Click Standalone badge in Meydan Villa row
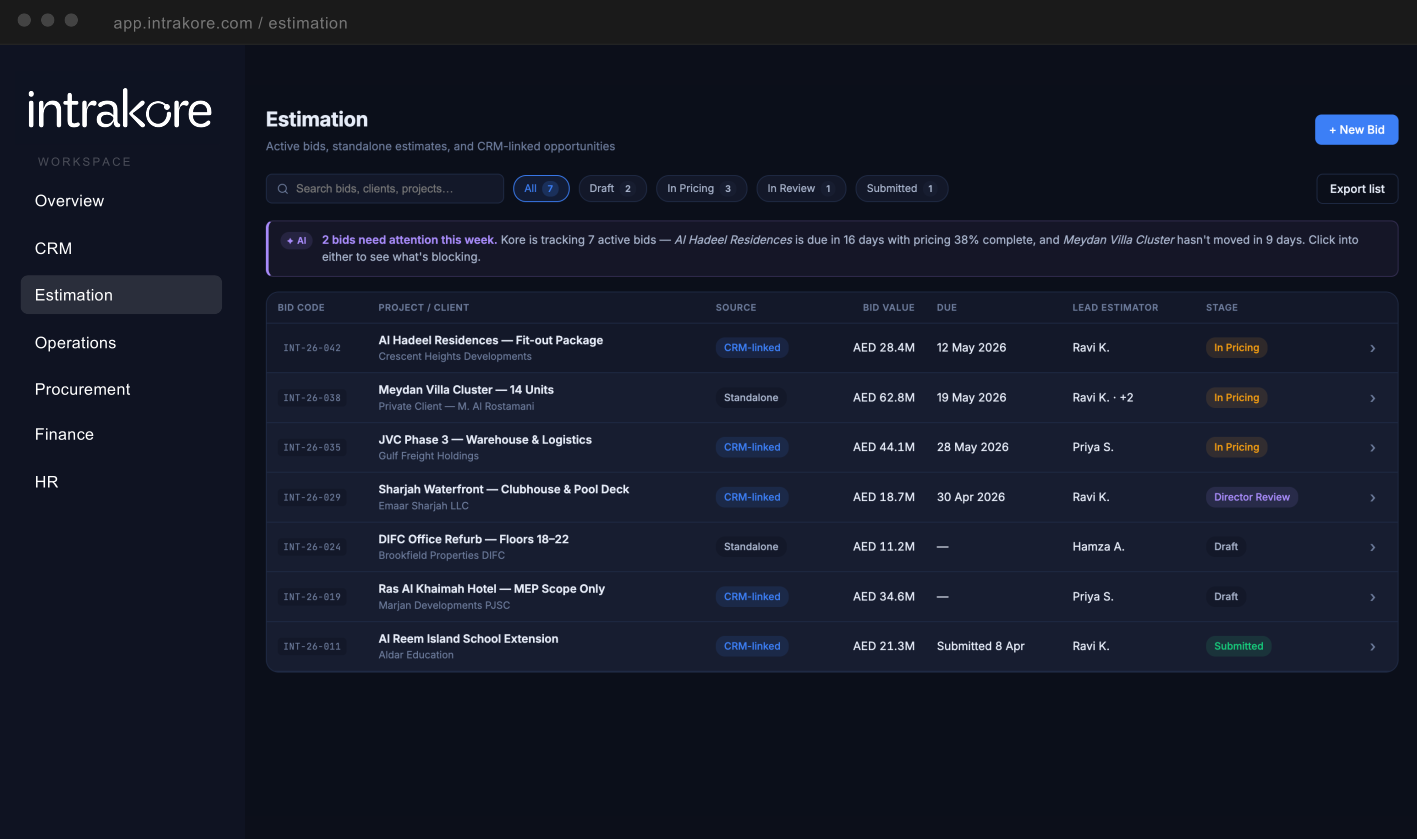1417x839 pixels. pyautogui.click(x=751, y=398)
